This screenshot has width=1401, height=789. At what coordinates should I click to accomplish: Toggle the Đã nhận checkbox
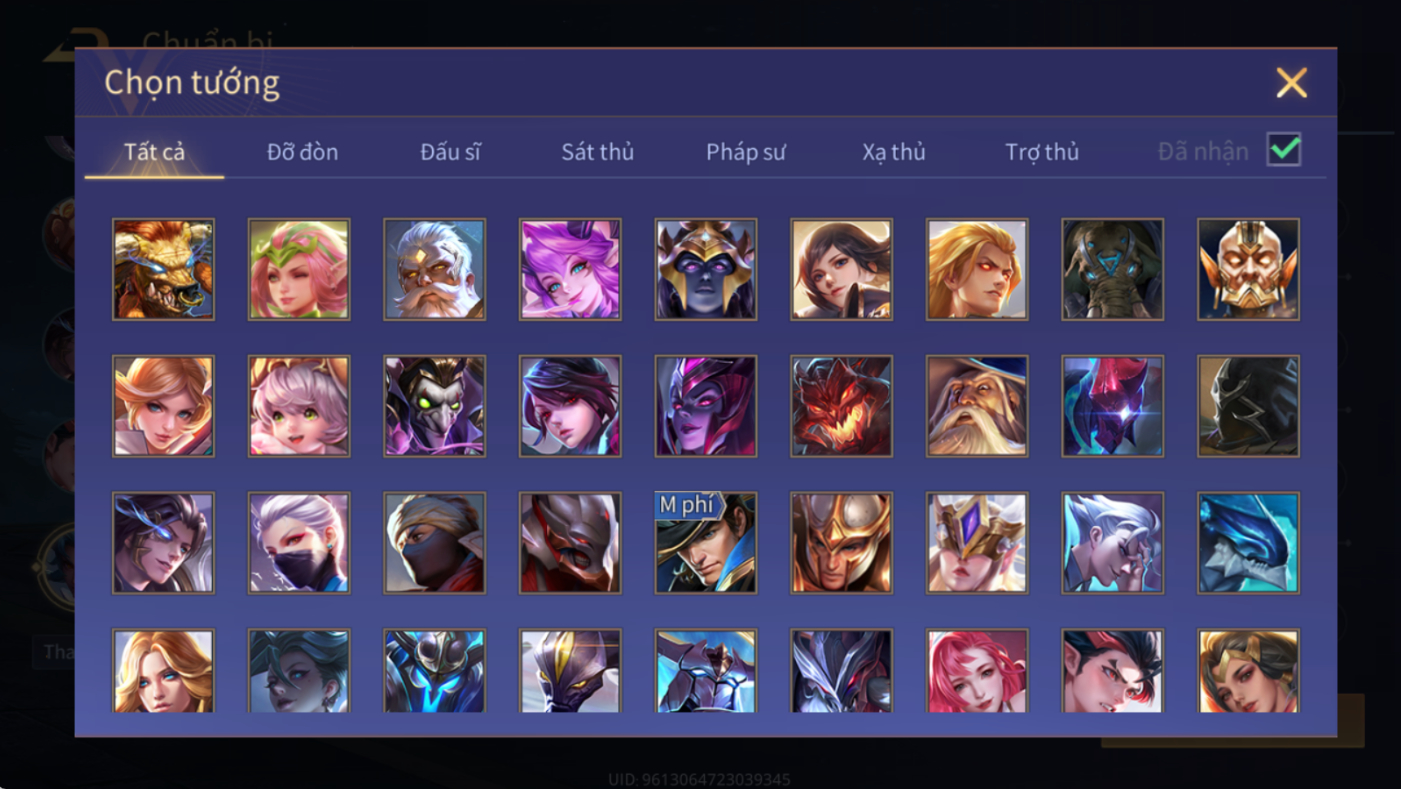point(1284,150)
